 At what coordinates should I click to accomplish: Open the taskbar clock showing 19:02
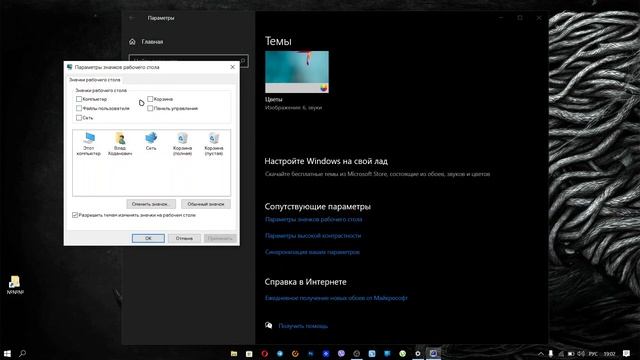[x=609, y=354]
